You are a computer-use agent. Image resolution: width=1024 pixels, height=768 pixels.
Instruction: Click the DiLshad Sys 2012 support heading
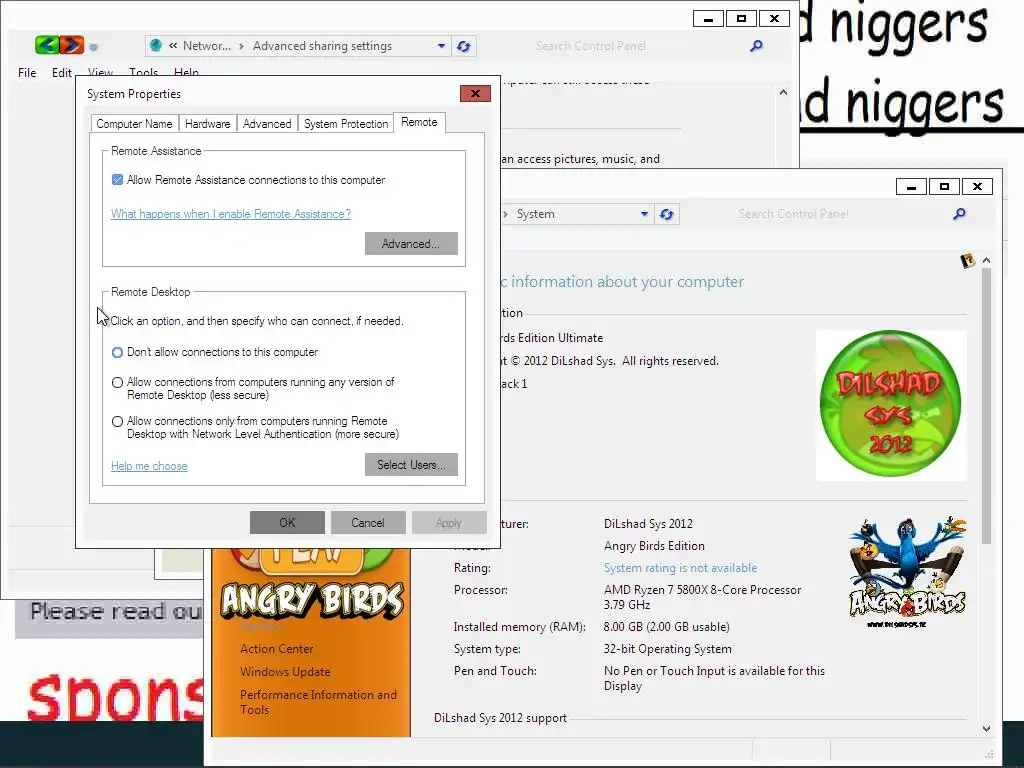point(500,718)
